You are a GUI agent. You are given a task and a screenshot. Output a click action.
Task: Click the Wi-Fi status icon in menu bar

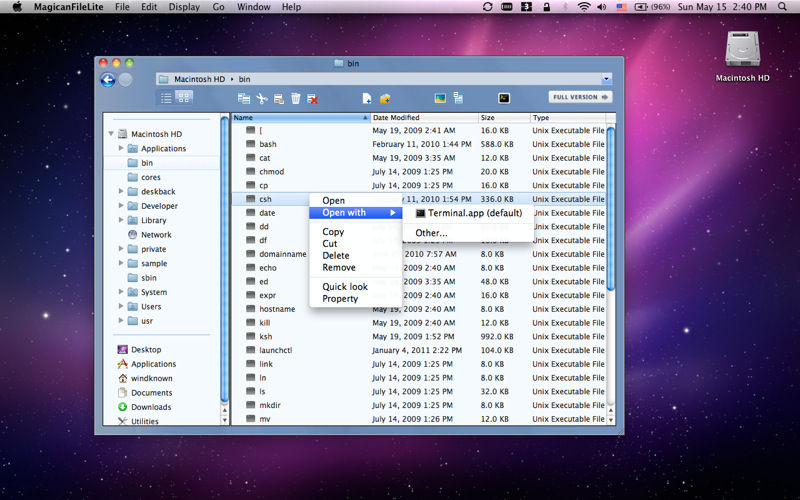tap(584, 7)
